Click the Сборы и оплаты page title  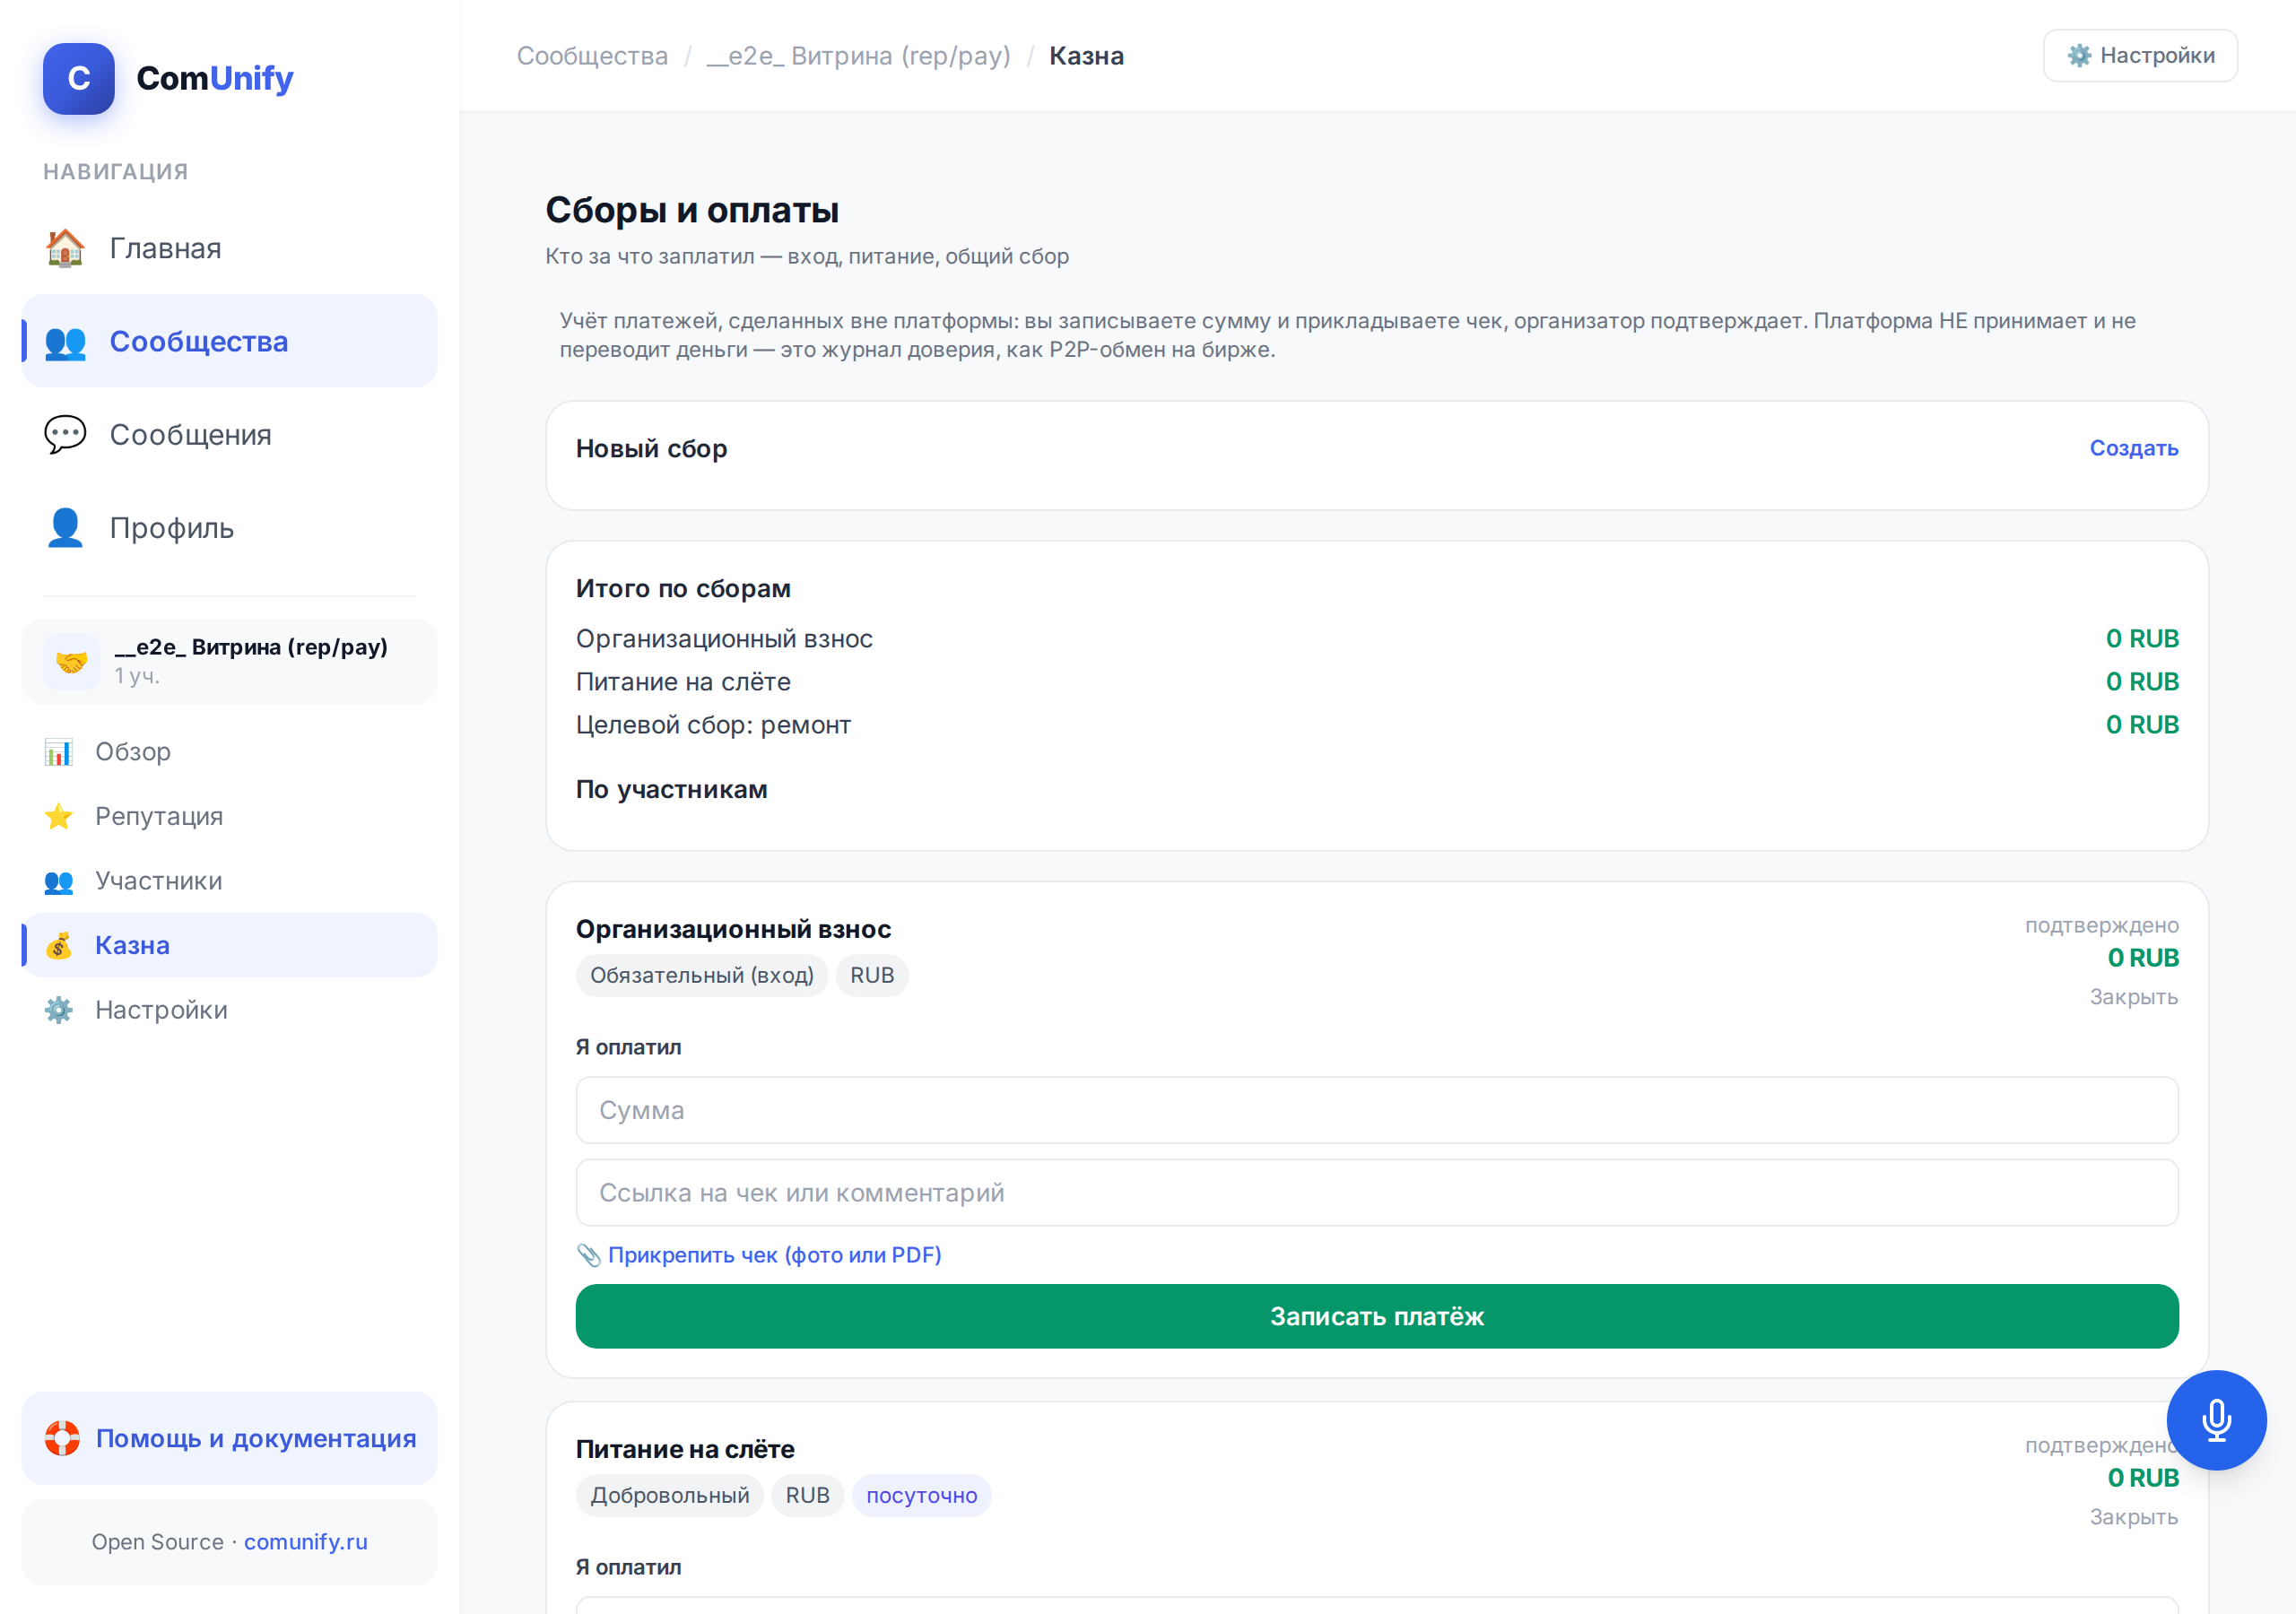pyautogui.click(x=692, y=210)
